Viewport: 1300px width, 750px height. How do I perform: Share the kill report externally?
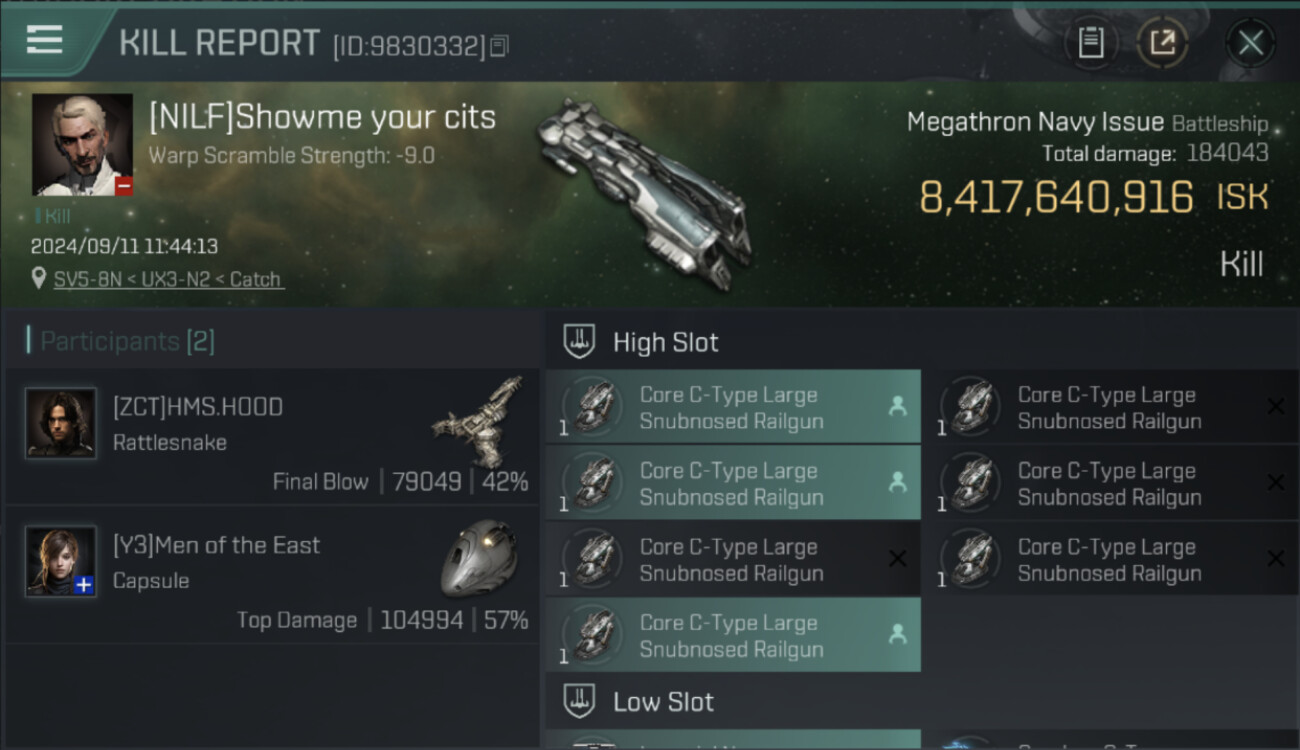coord(1162,42)
